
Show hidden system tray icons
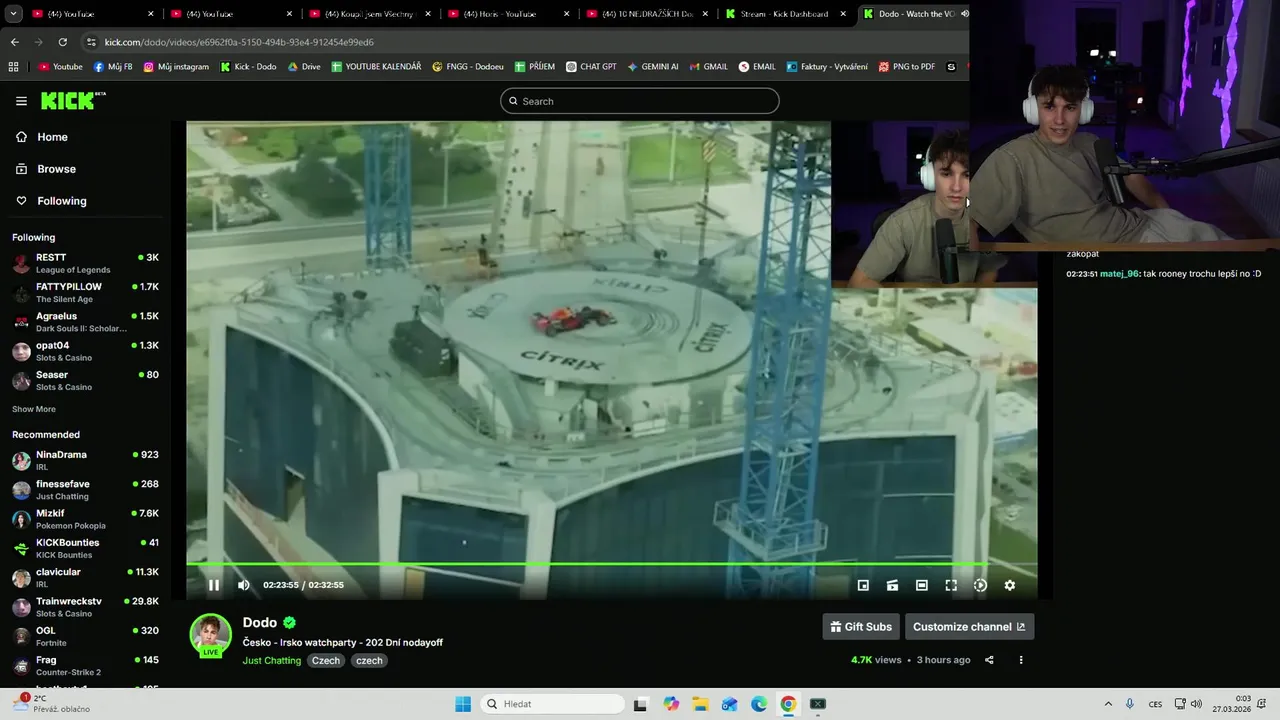pyautogui.click(x=1108, y=704)
